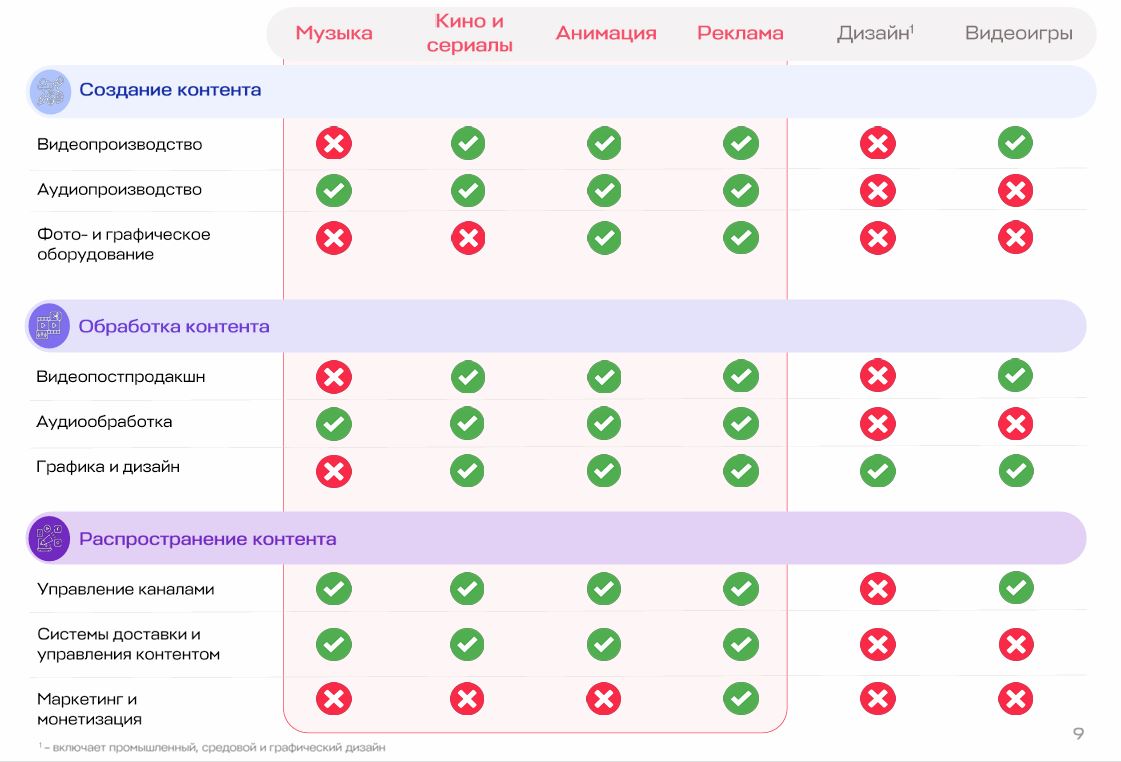Click the Распространение контента section heading
1121x762 pixels.
point(207,539)
